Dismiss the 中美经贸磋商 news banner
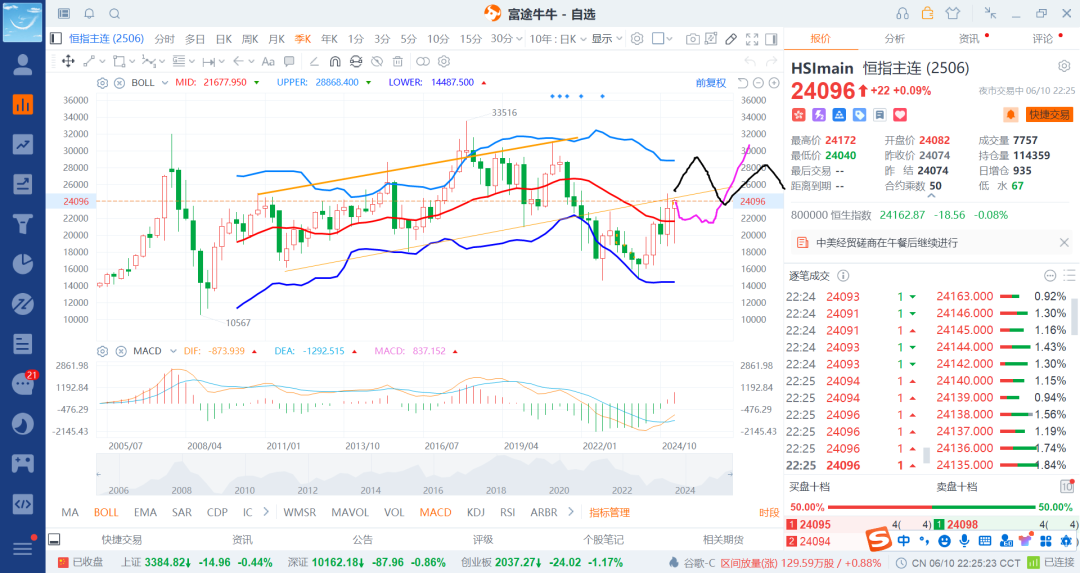The image size is (1080, 573). pyautogui.click(x=1063, y=242)
